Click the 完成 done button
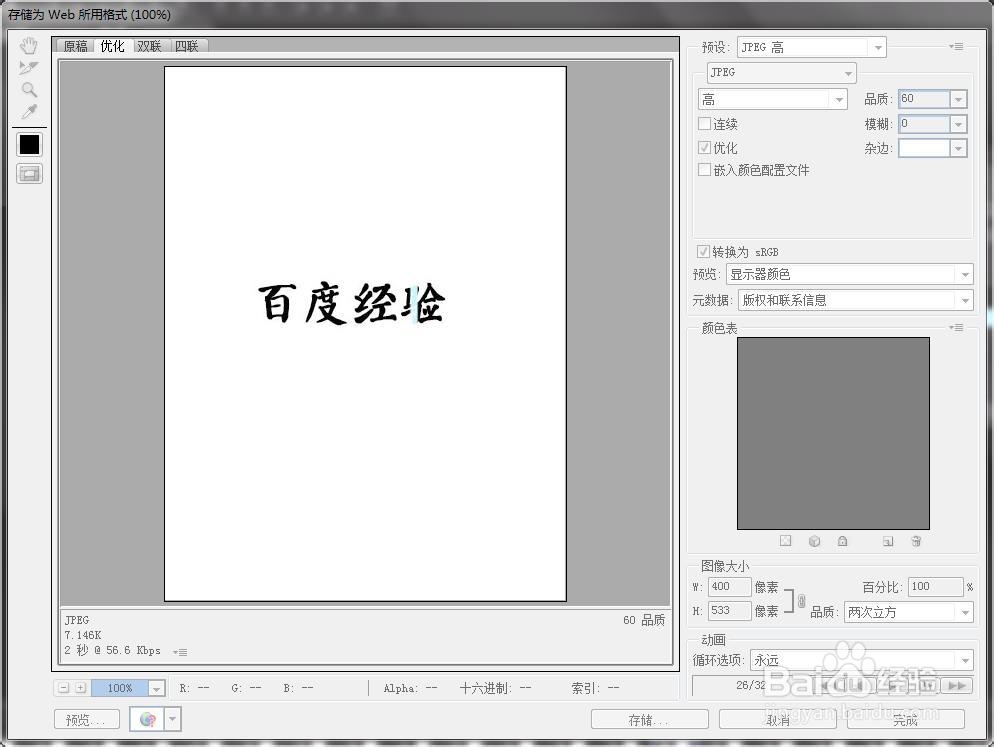The image size is (994, 747). pyautogui.click(x=903, y=718)
